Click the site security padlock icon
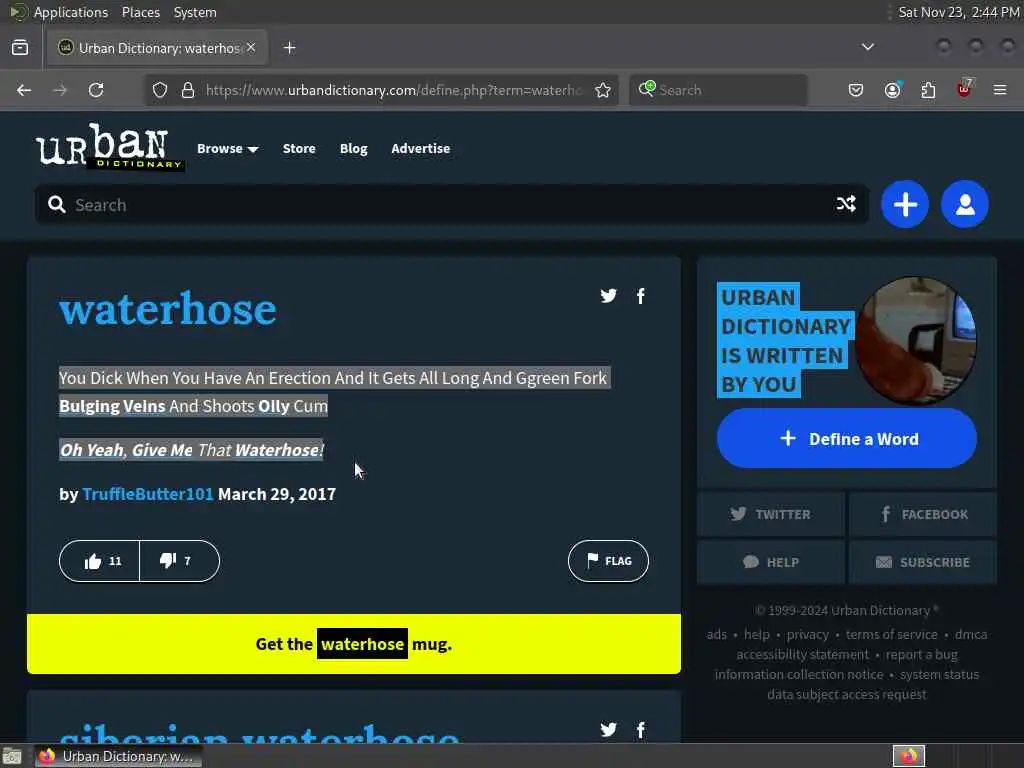 (x=188, y=90)
